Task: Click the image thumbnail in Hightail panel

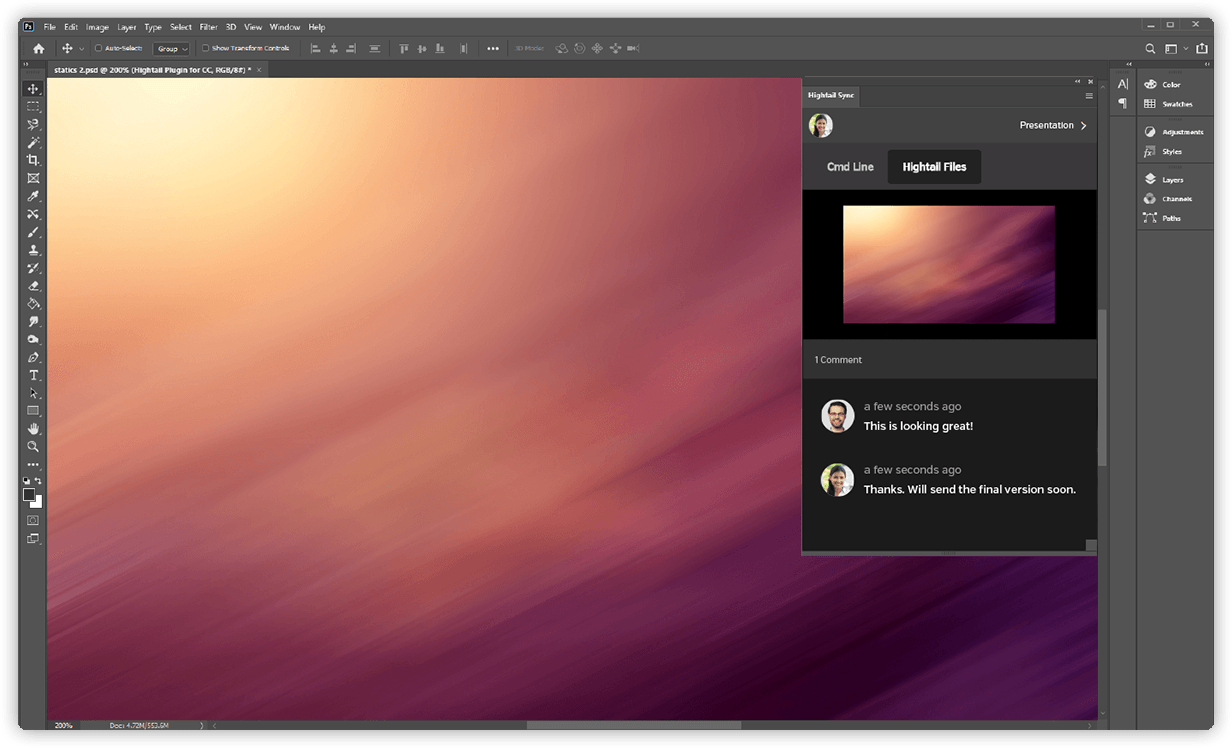Action: tap(949, 265)
